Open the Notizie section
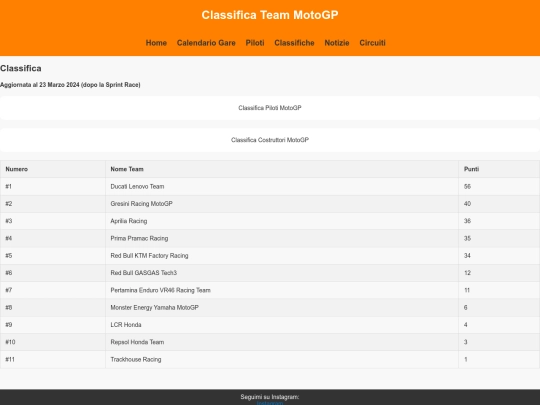Viewport: 540px width, 405px height. pyautogui.click(x=337, y=43)
